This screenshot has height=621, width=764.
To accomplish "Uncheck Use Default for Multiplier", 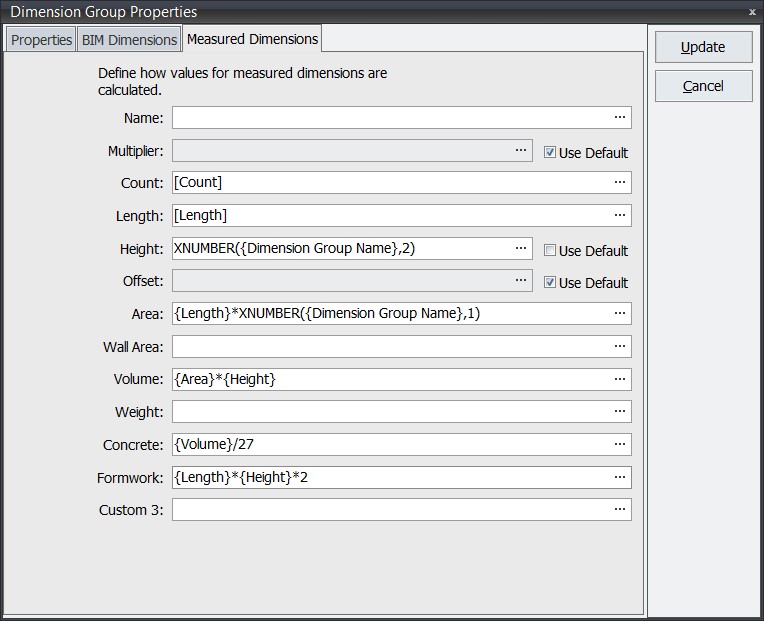I will pyautogui.click(x=550, y=152).
